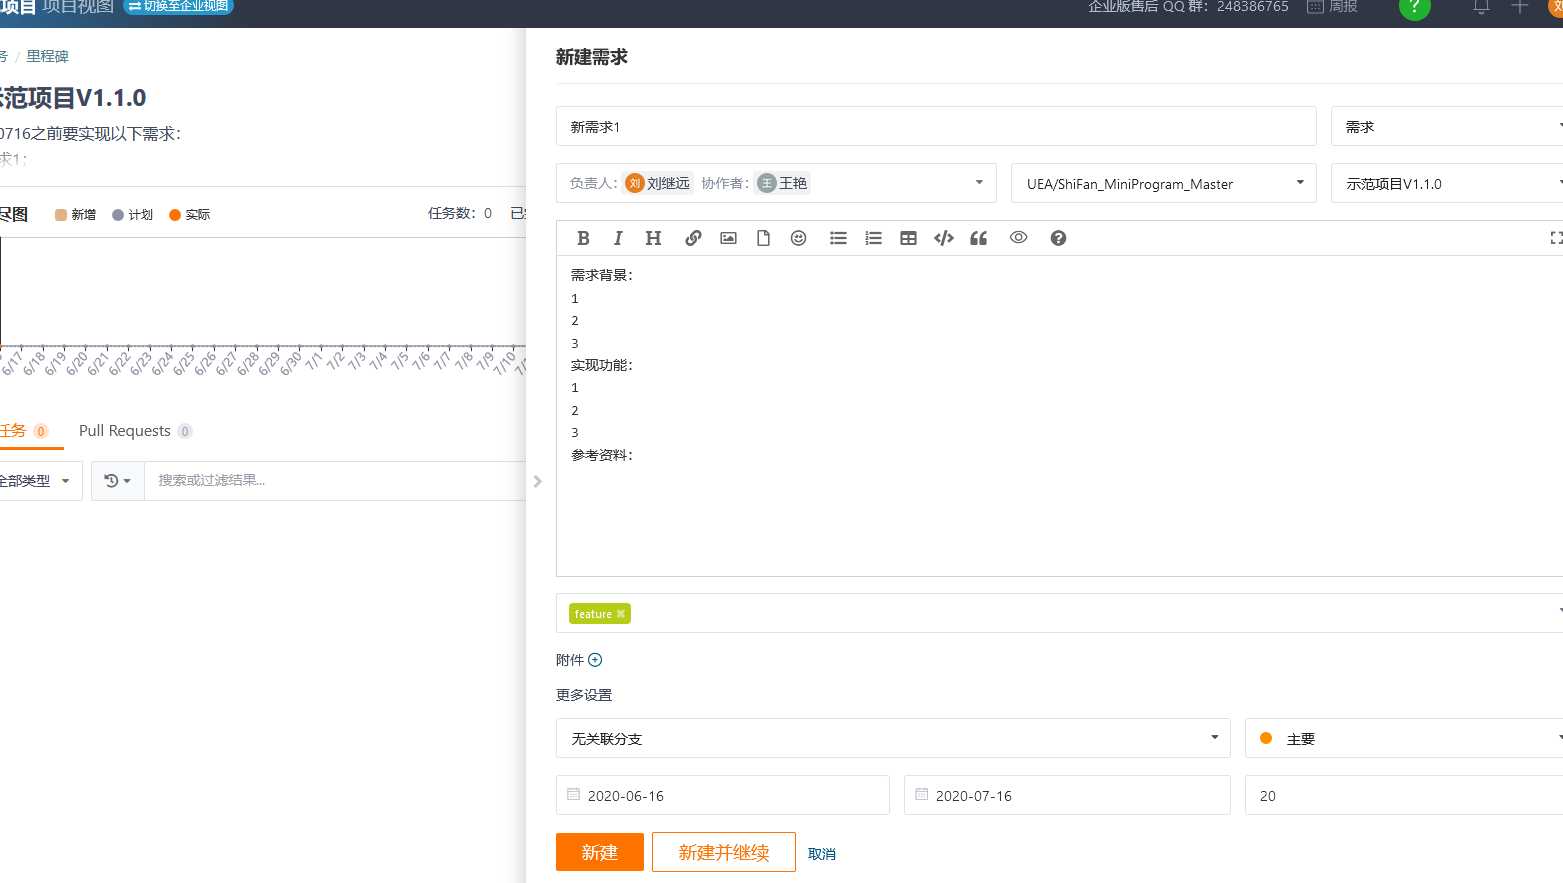Toggle editor preview with eye icon
The image size is (1563, 883).
click(x=1018, y=238)
